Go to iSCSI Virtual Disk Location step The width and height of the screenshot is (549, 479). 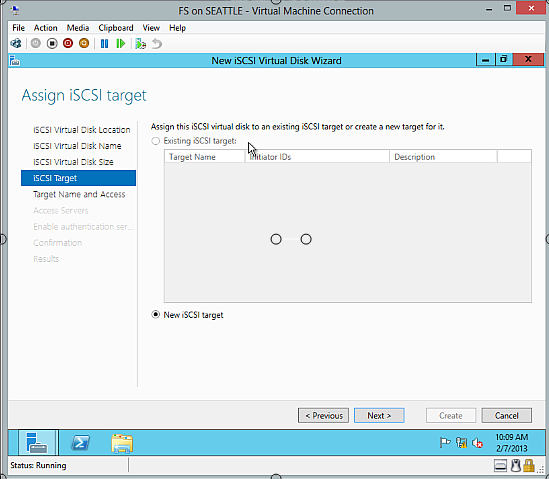point(82,130)
